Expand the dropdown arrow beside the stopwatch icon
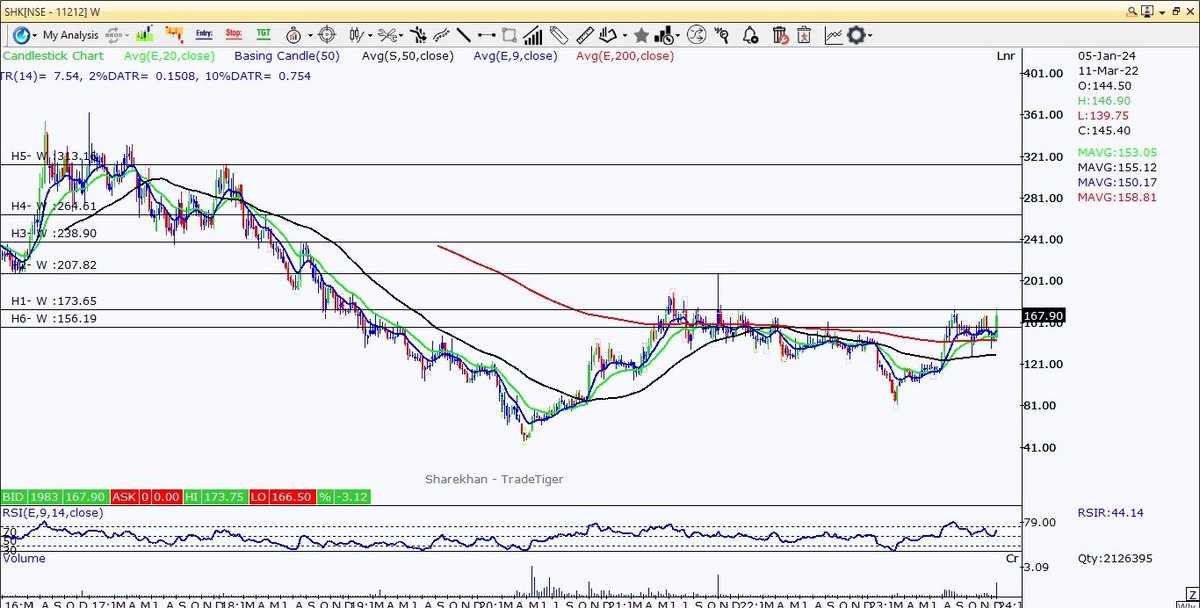This screenshot has height=608, width=1200. point(311,36)
